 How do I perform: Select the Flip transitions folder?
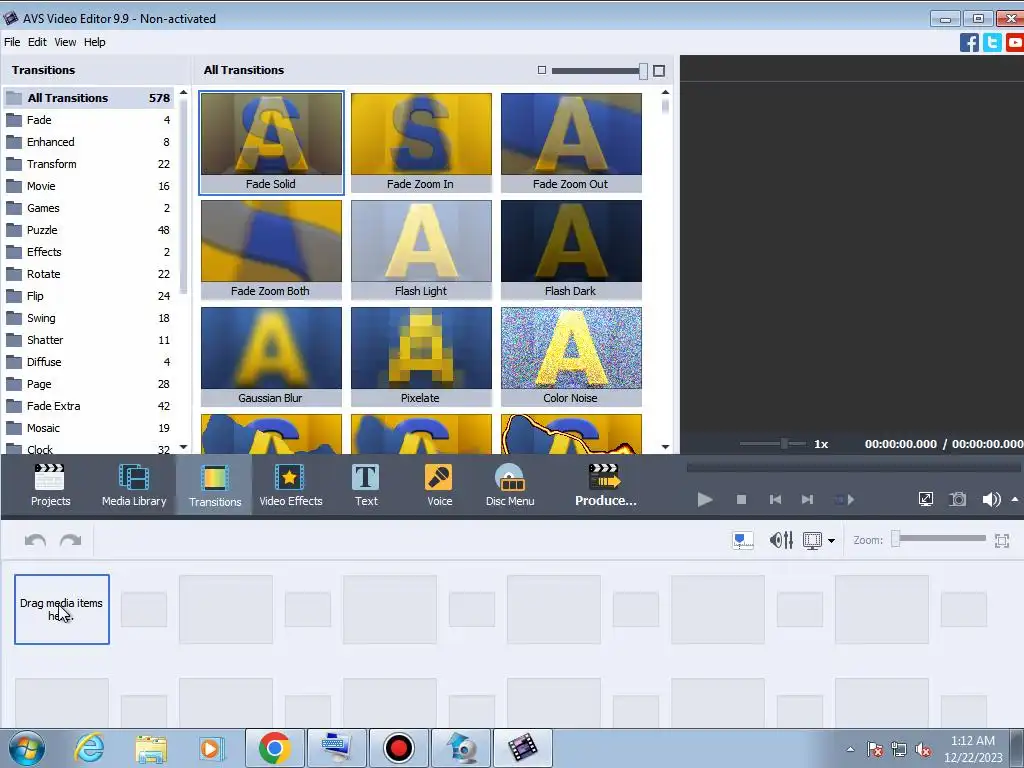(88, 296)
